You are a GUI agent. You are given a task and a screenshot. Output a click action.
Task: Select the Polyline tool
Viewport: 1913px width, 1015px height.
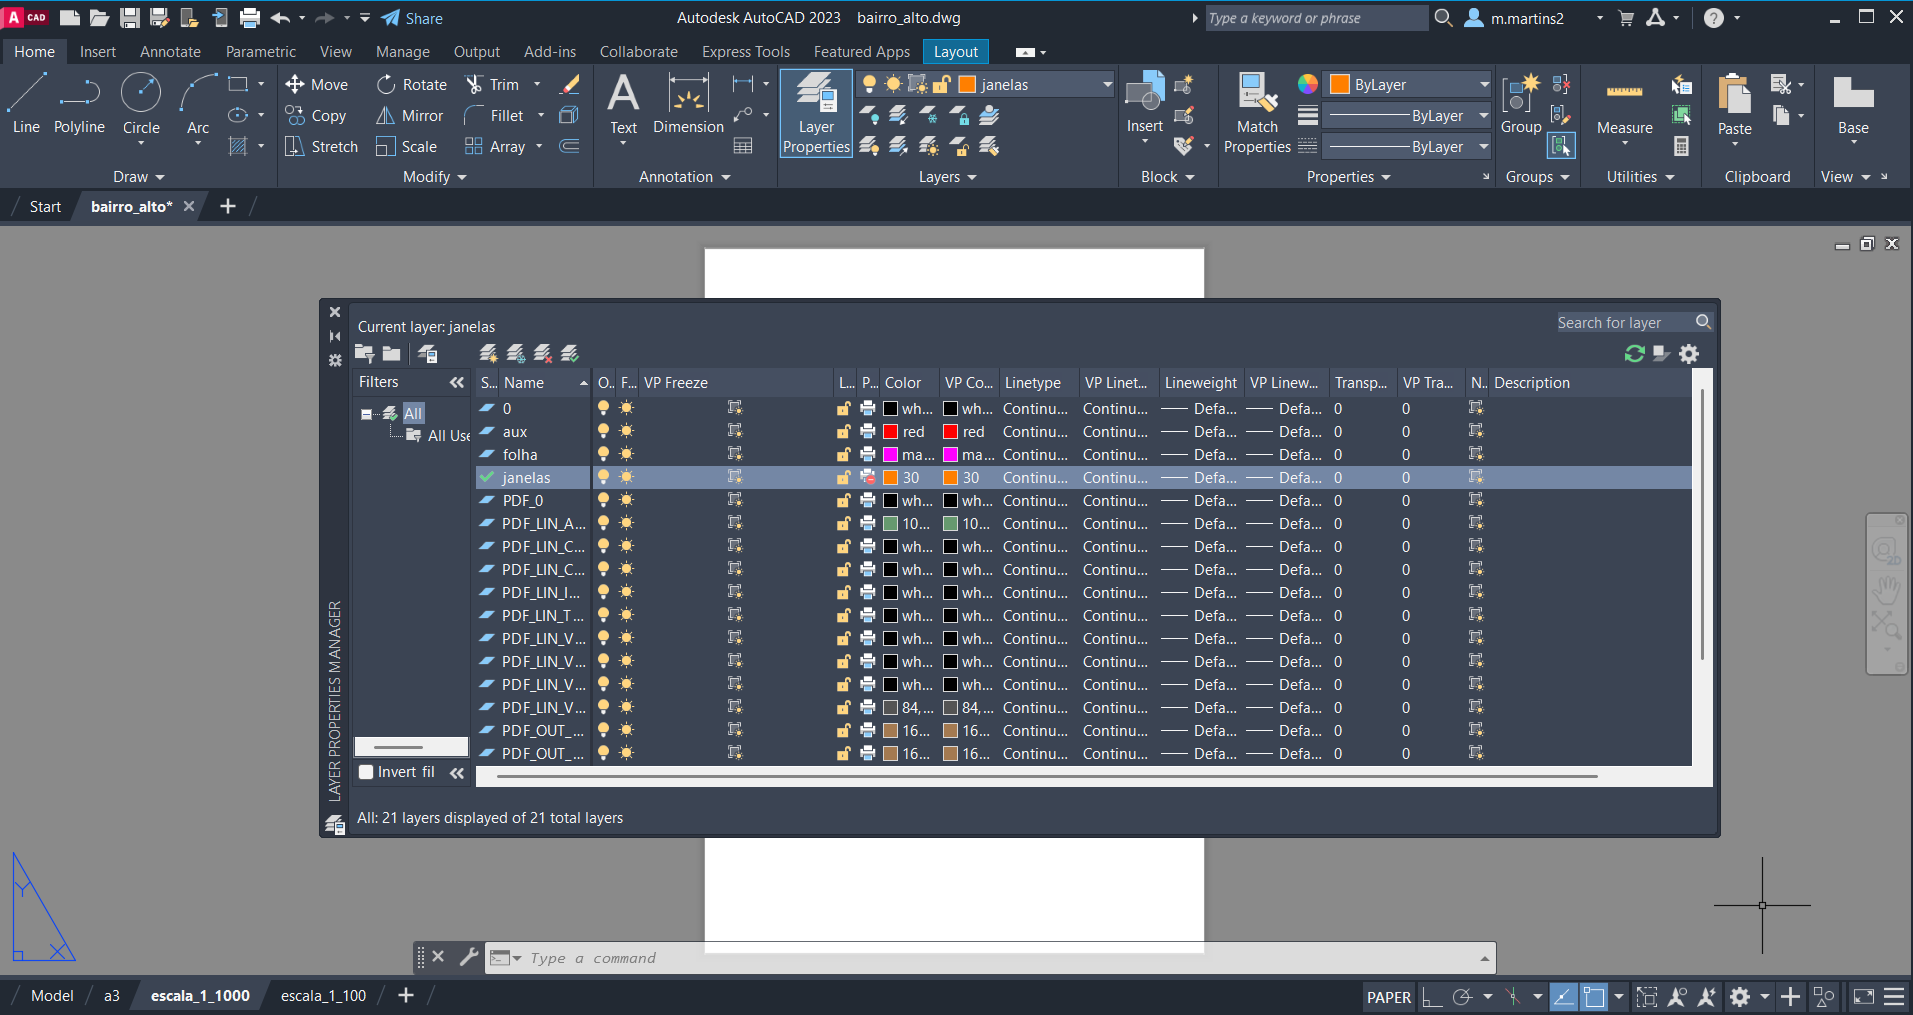click(79, 105)
